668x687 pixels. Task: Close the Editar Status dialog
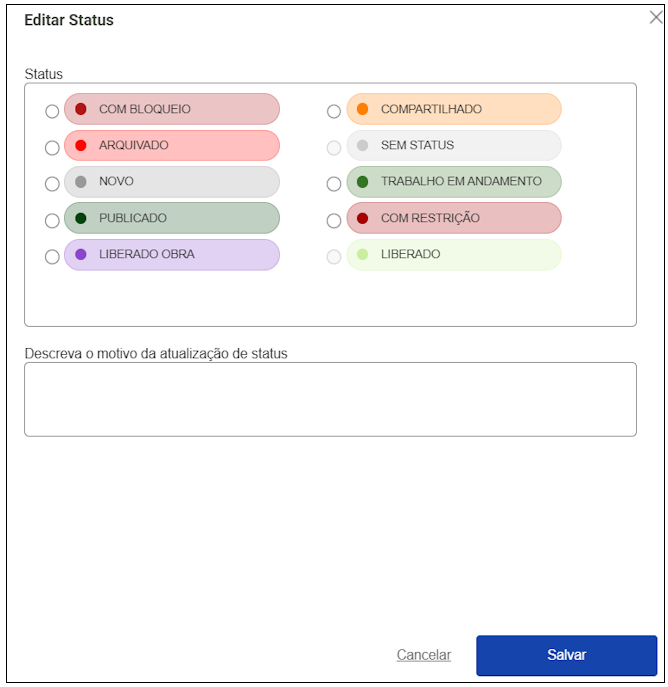(656, 17)
